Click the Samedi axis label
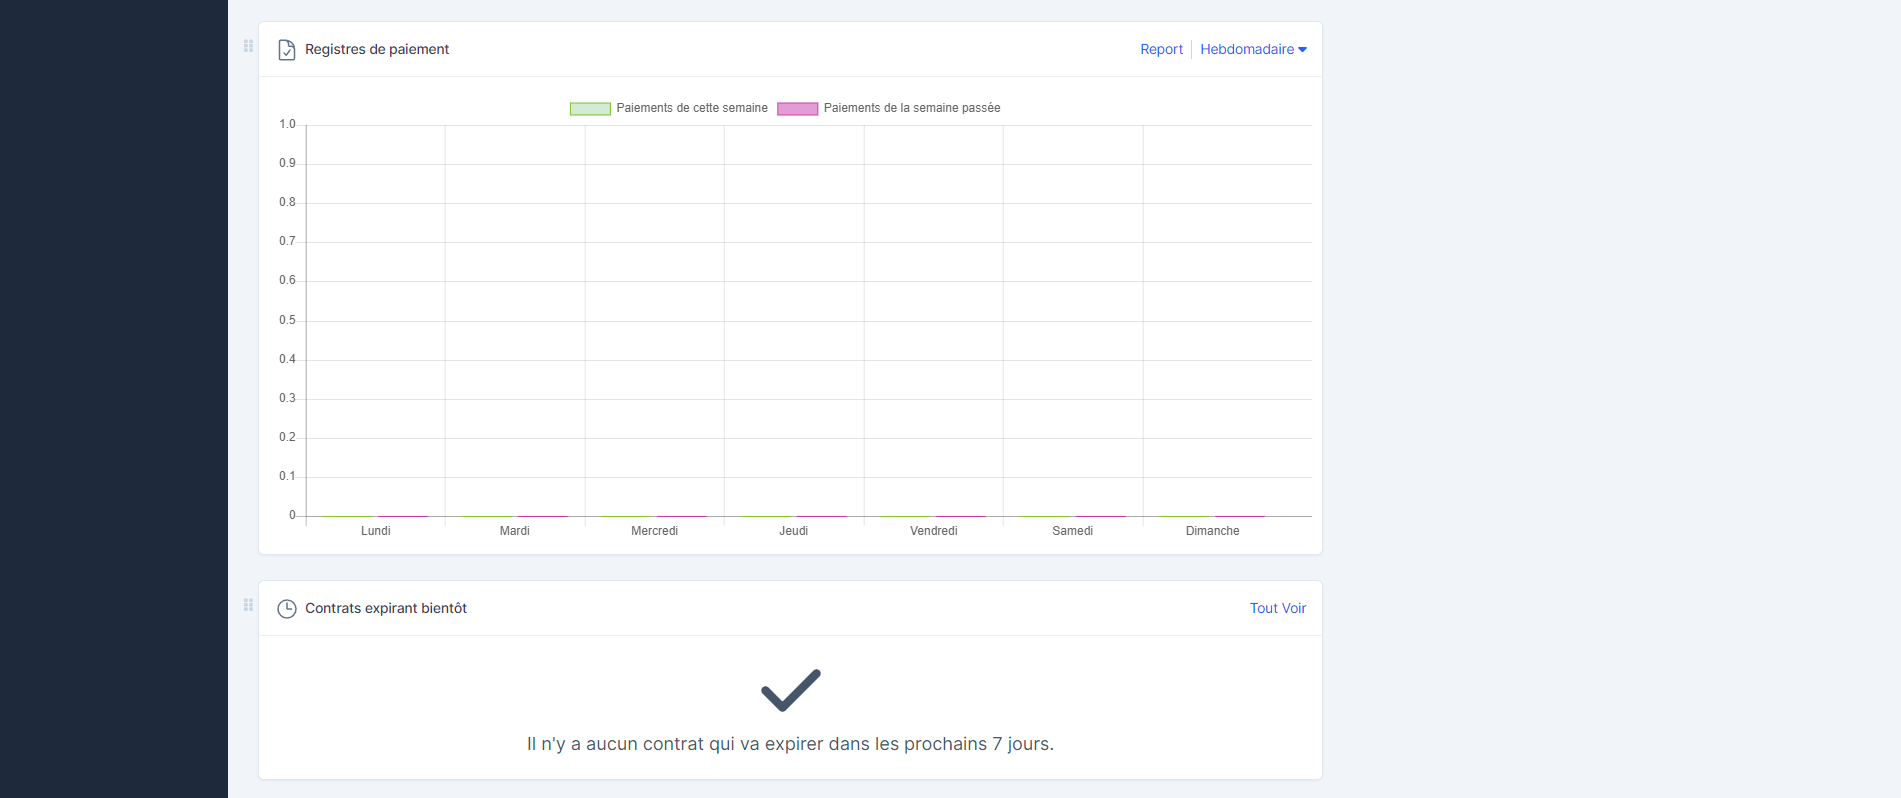The image size is (1901, 798). (x=1073, y=531)
